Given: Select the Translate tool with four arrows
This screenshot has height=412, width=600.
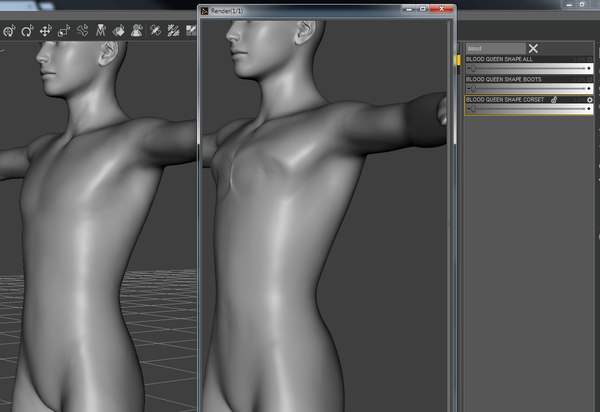Looking at the screenshot, I should 46,31.
